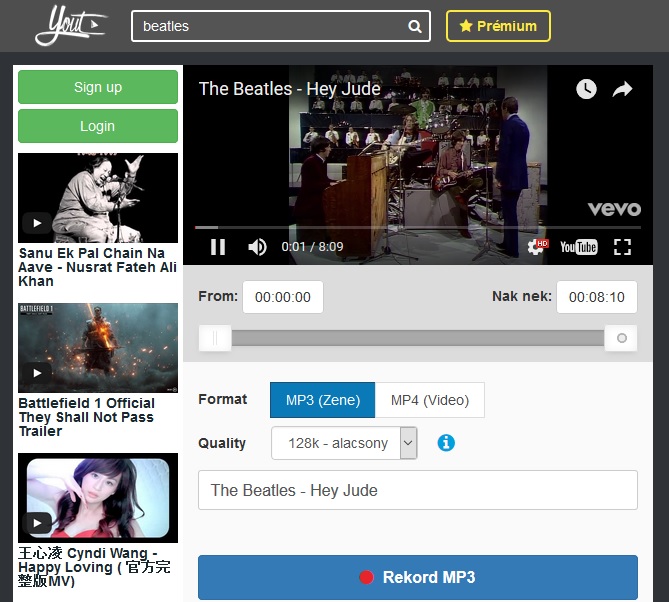Click the Yout logo in header
Viewport: 669px width, 602px height.
point(70,26)
